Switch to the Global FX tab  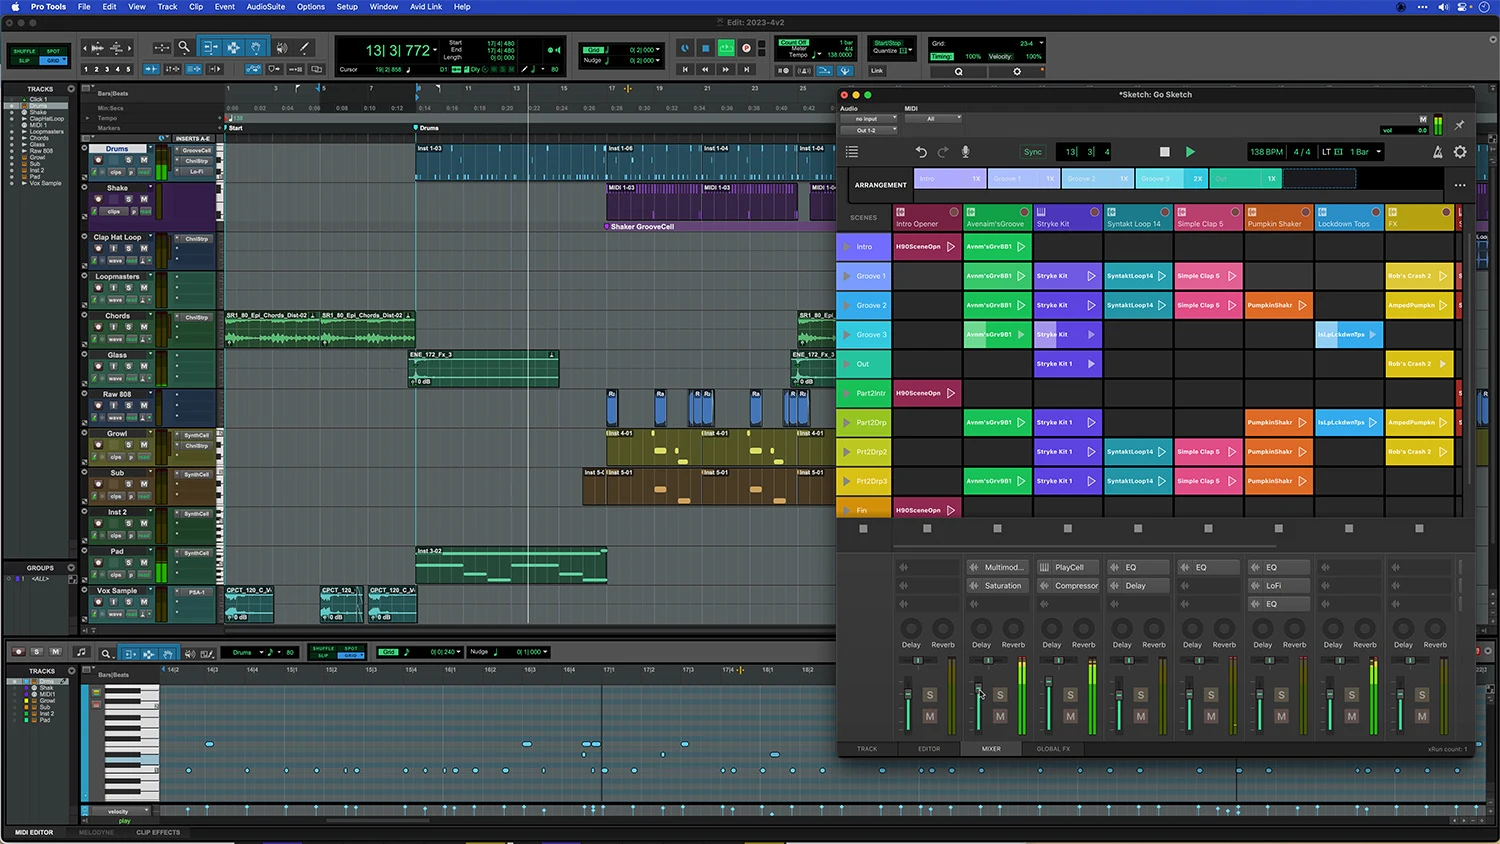pos(1053,748)
